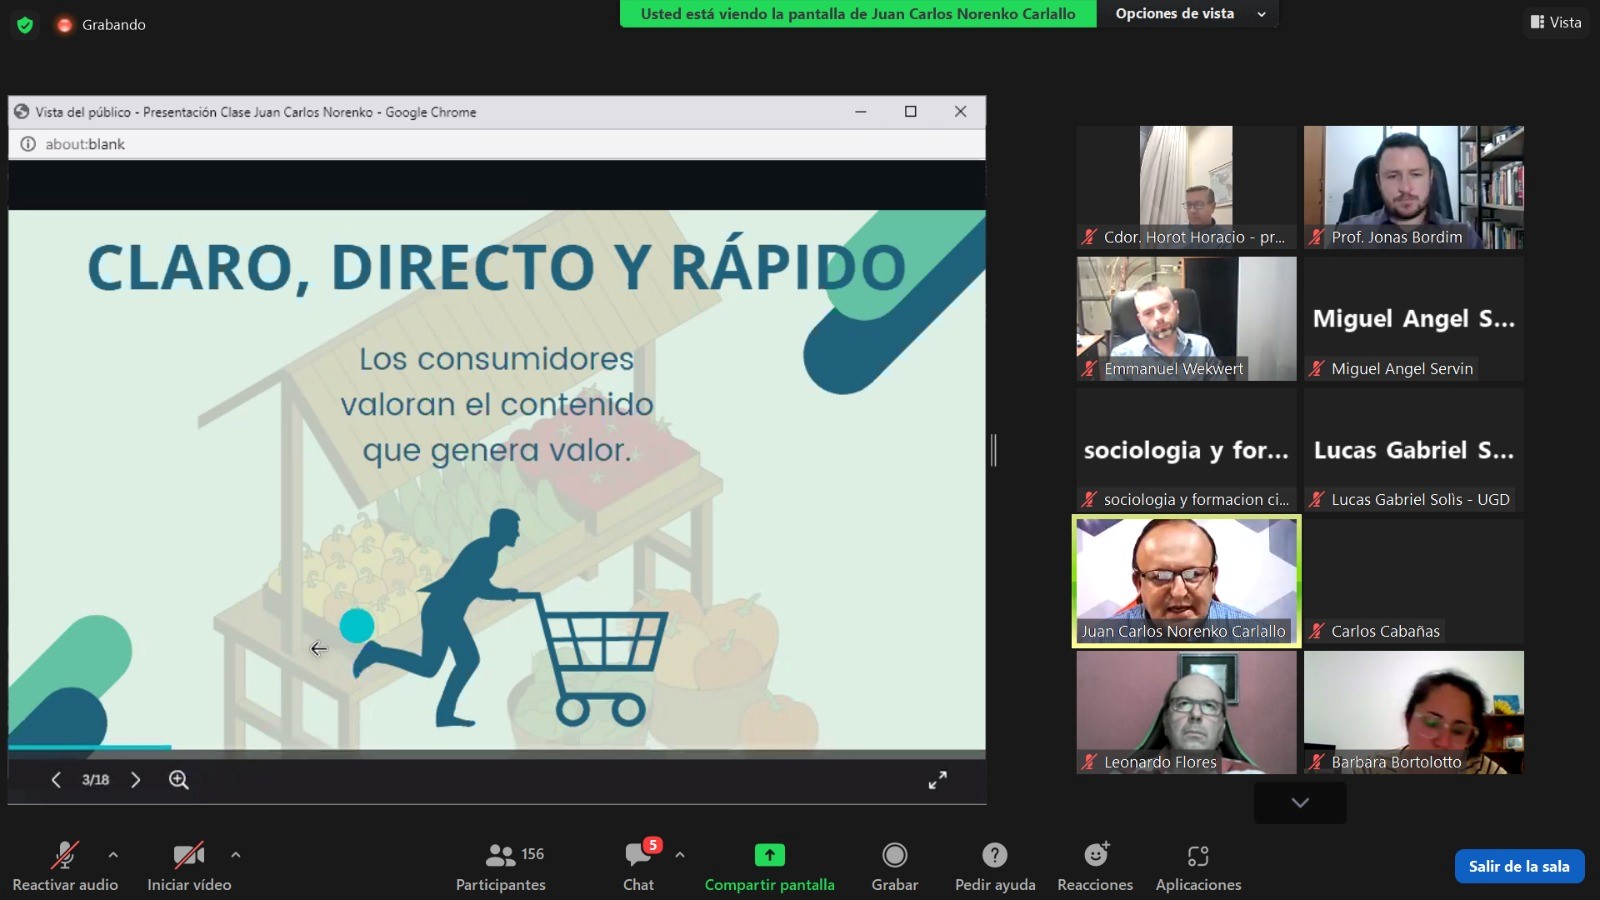Click muted mic icon on Lucas Gabriel Solis
The height and width of the screenshot is (900, 1600).
coord(1317,499)
